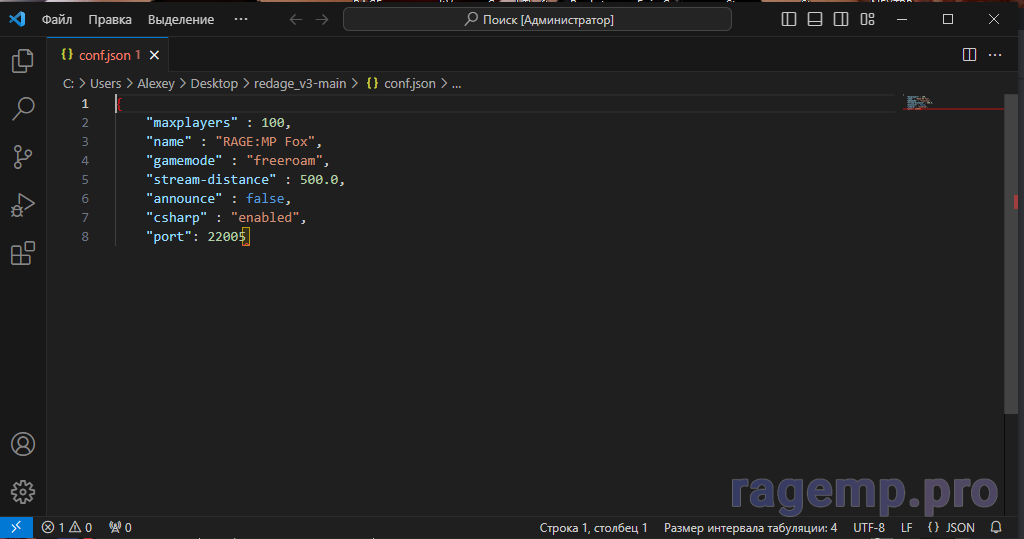Image resolution: width=1024 pixels, height=539 pixels.
Task: Click the split editor right icon
Action: 969,55
